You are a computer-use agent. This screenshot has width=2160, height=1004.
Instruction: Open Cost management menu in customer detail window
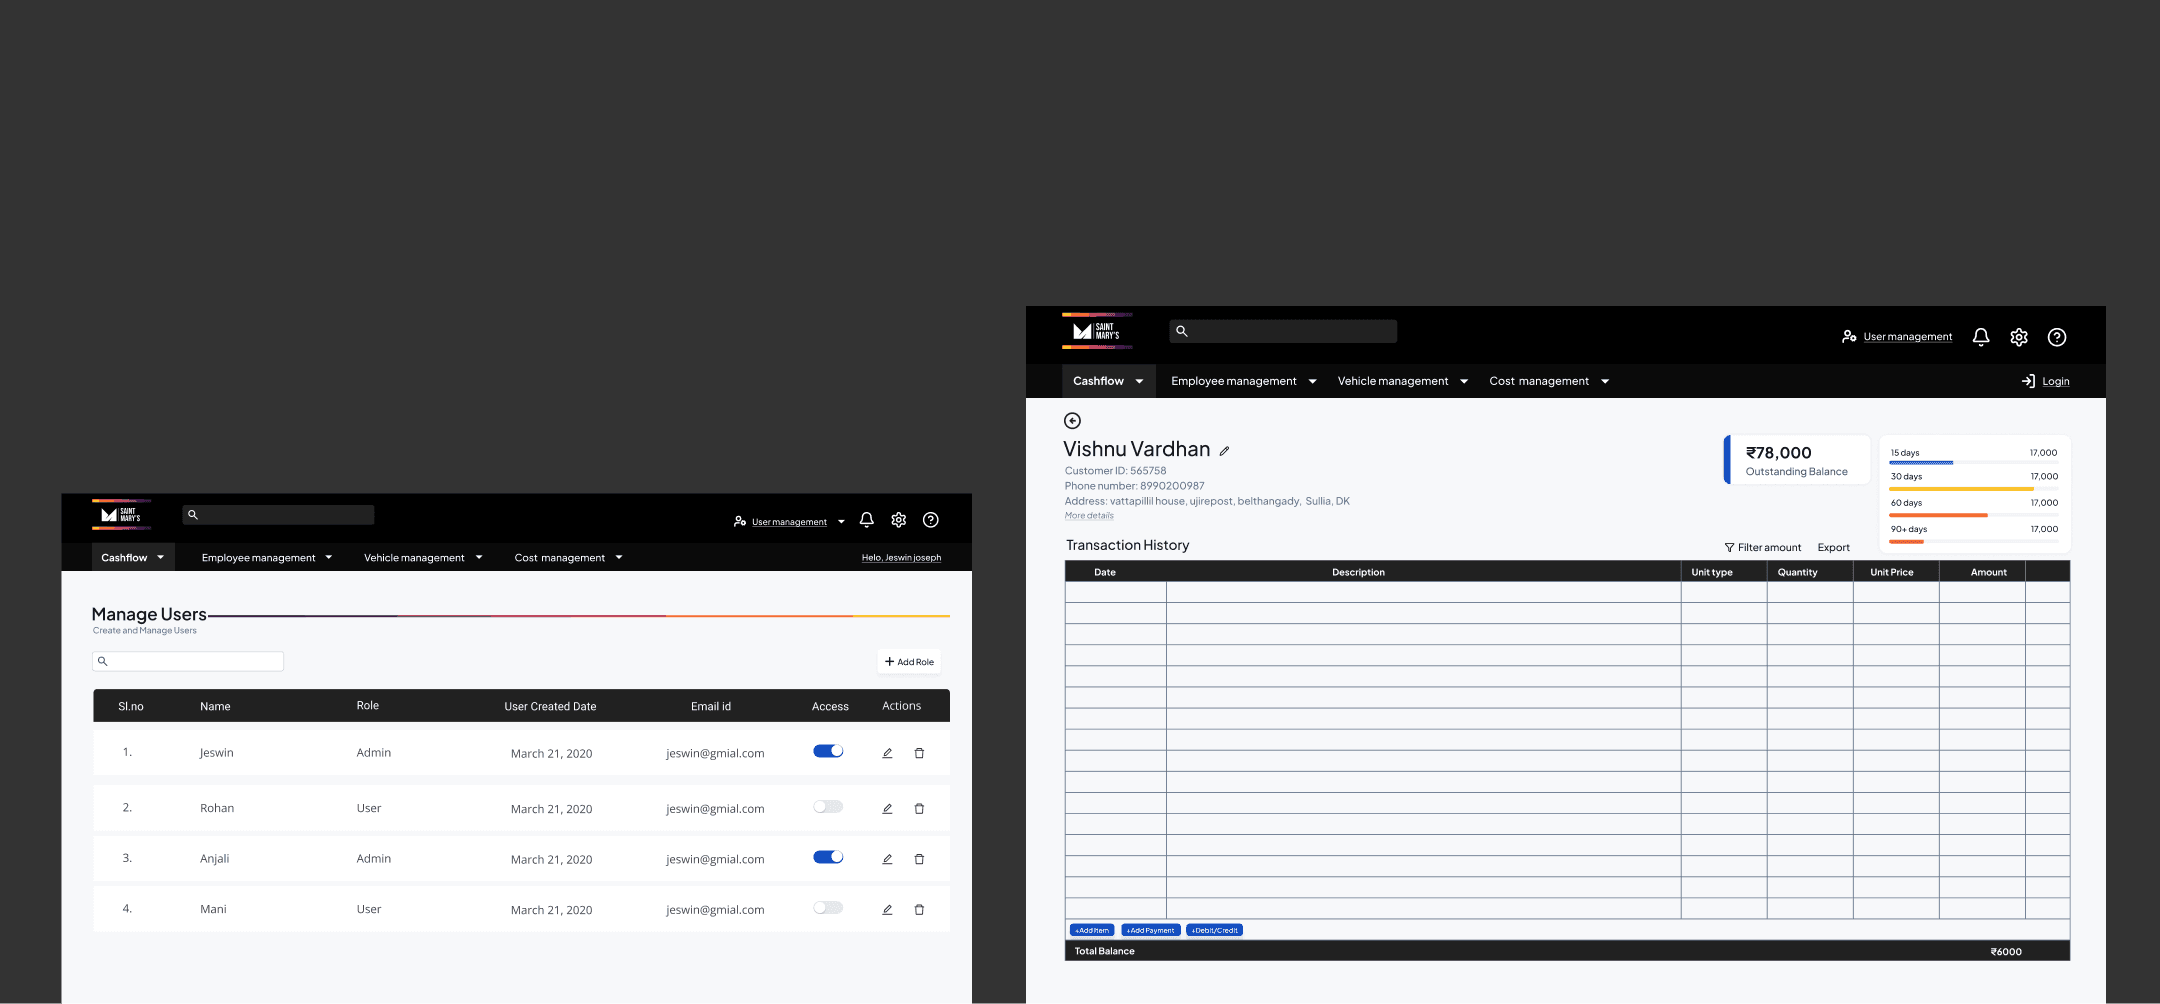coord(1548,381)
